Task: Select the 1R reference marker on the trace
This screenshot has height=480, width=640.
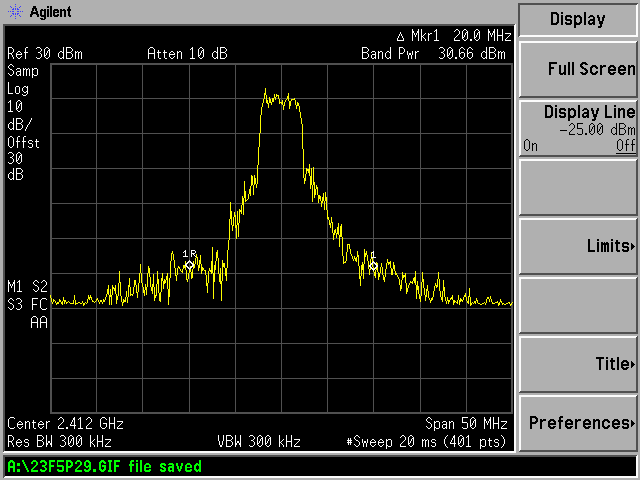Action: pos(190,266)
